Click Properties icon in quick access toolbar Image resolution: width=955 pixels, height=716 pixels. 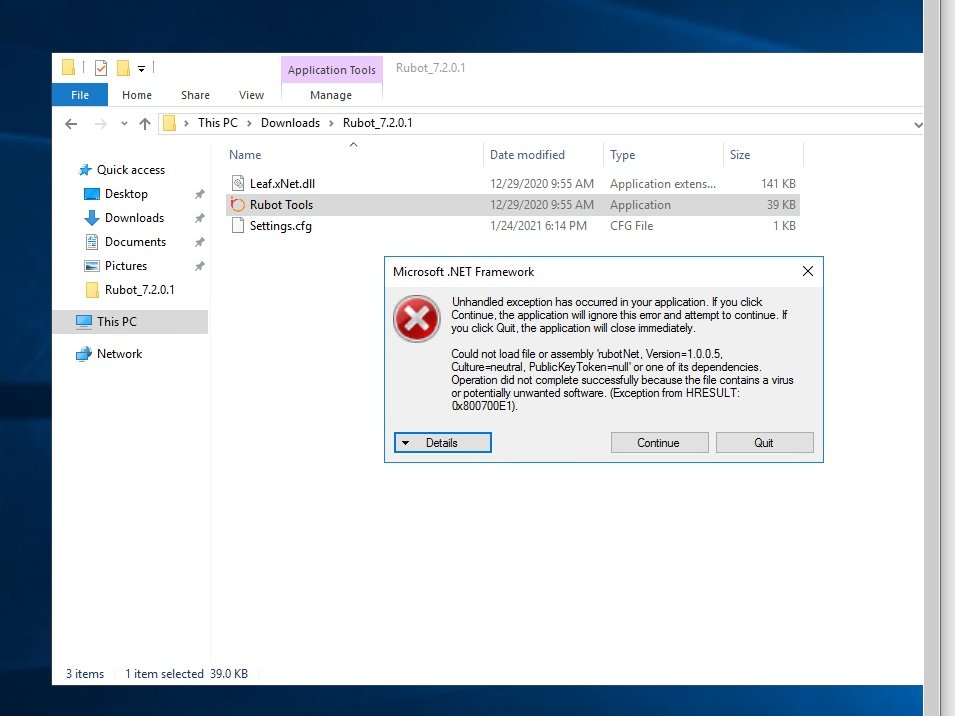pos(101,68)
